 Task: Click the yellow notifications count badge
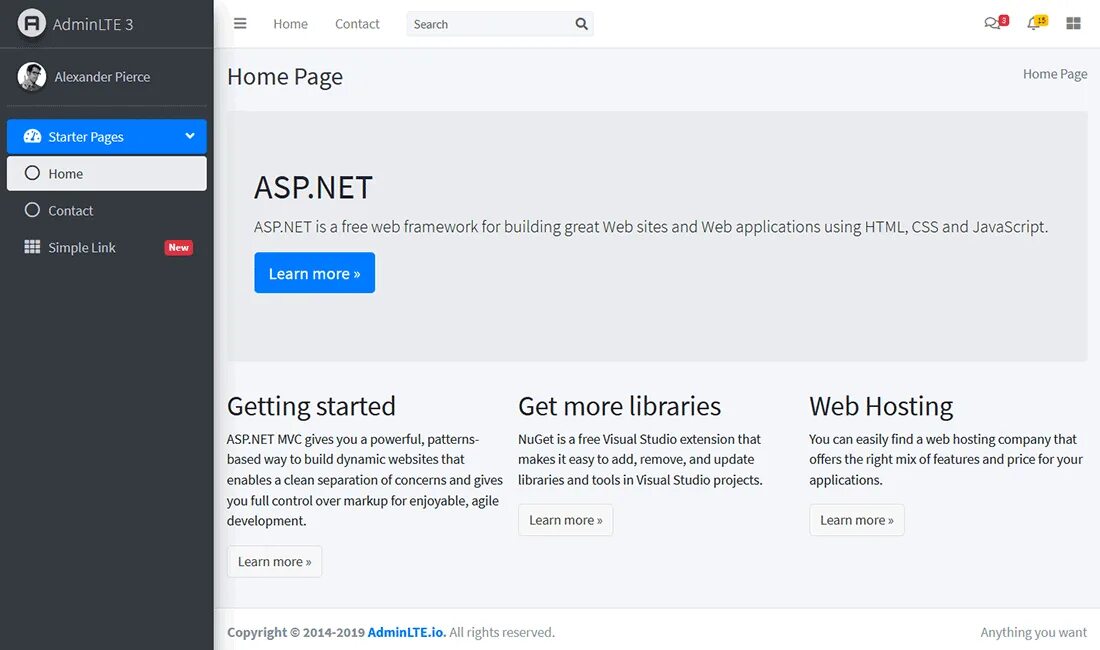[1042, 20]
